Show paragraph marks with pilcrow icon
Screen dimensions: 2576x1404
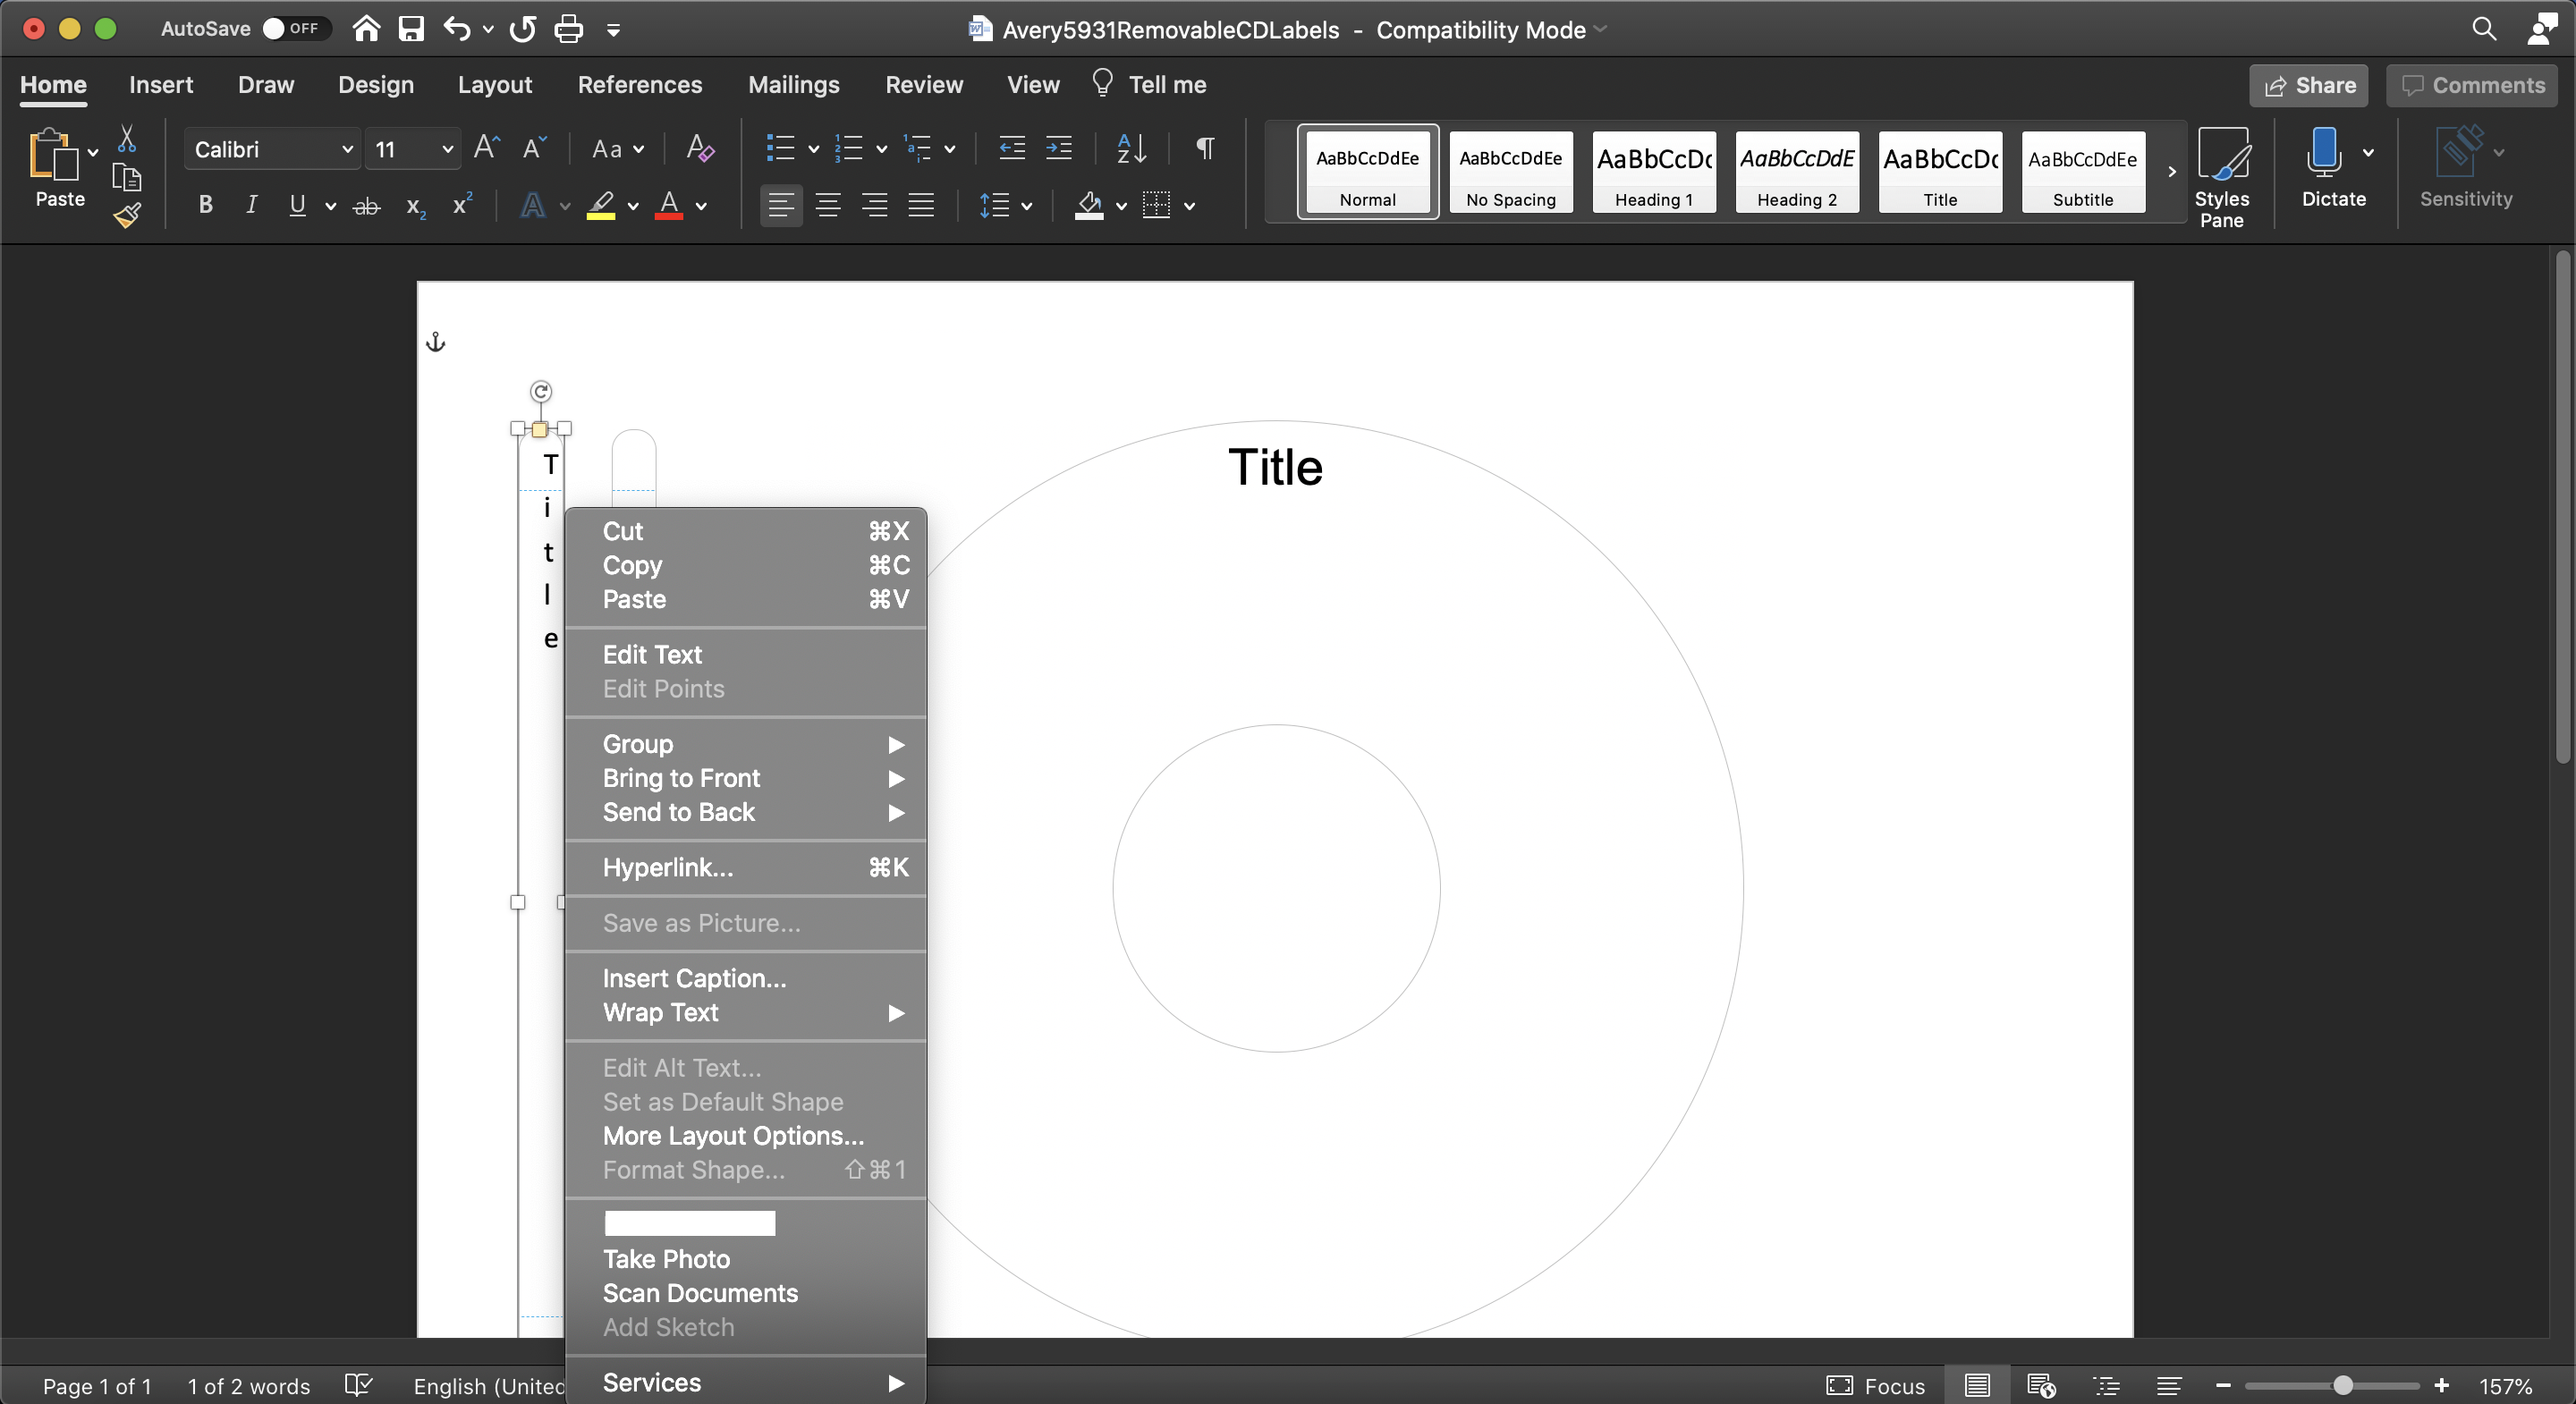1205,149
